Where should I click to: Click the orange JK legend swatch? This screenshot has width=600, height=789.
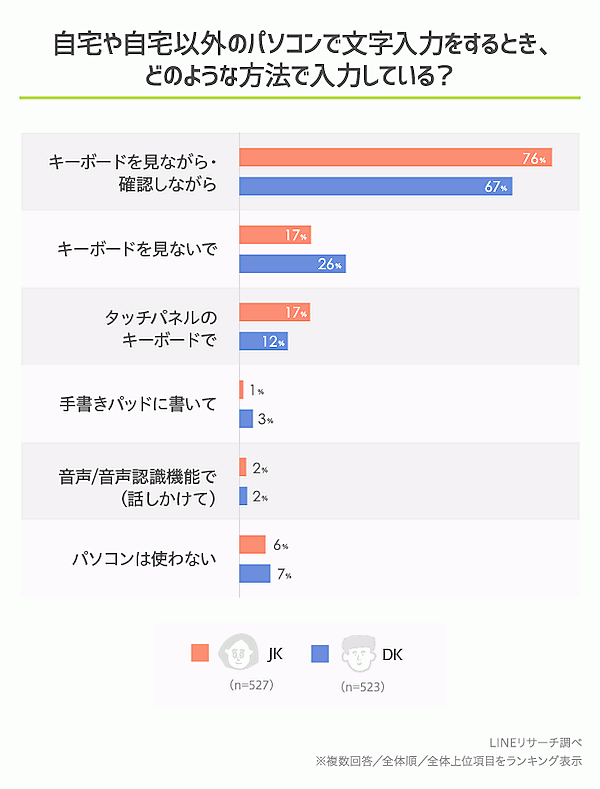(x=199, y=653)
